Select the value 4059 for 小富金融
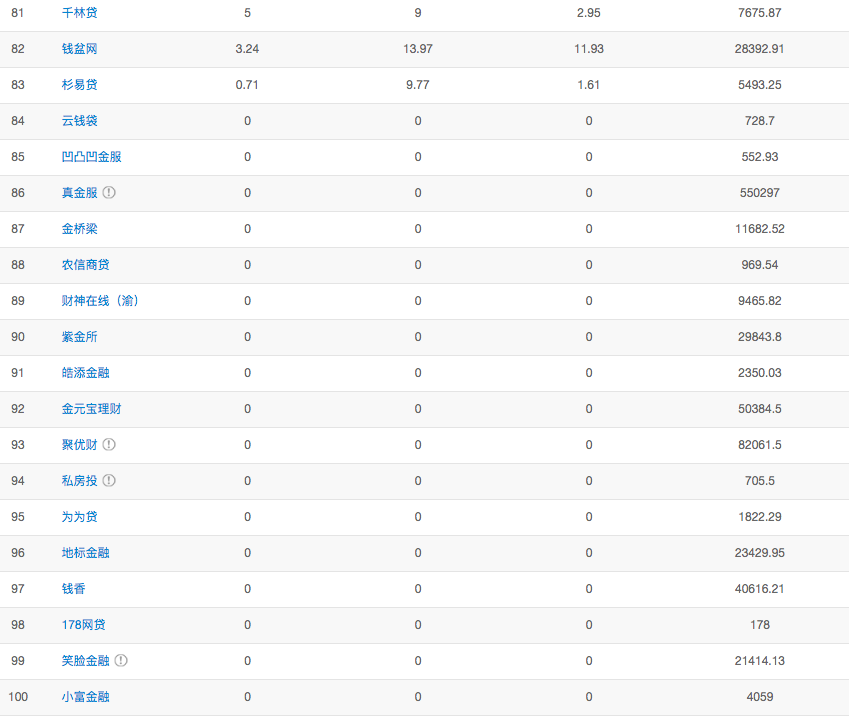The image size is (849, 720). (x=760, y=697)
